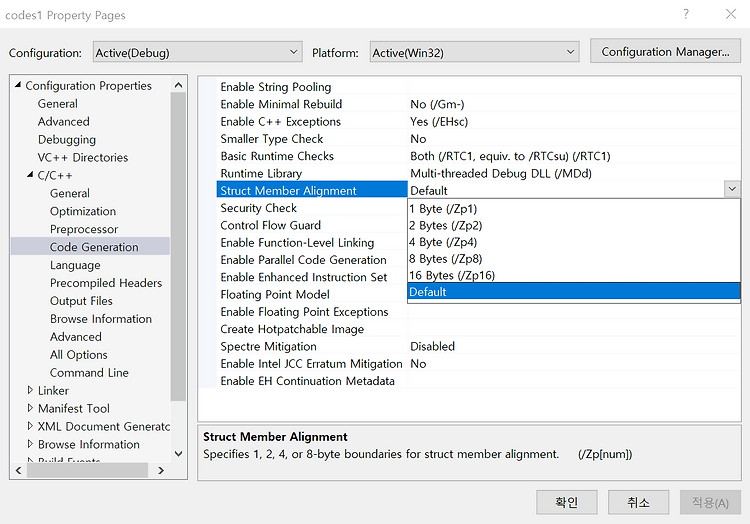The height and width of the screenshot is (524, 750).
Task: Expand the Browse Information root node
Action: pyautogui.click(x=30, y=444)
